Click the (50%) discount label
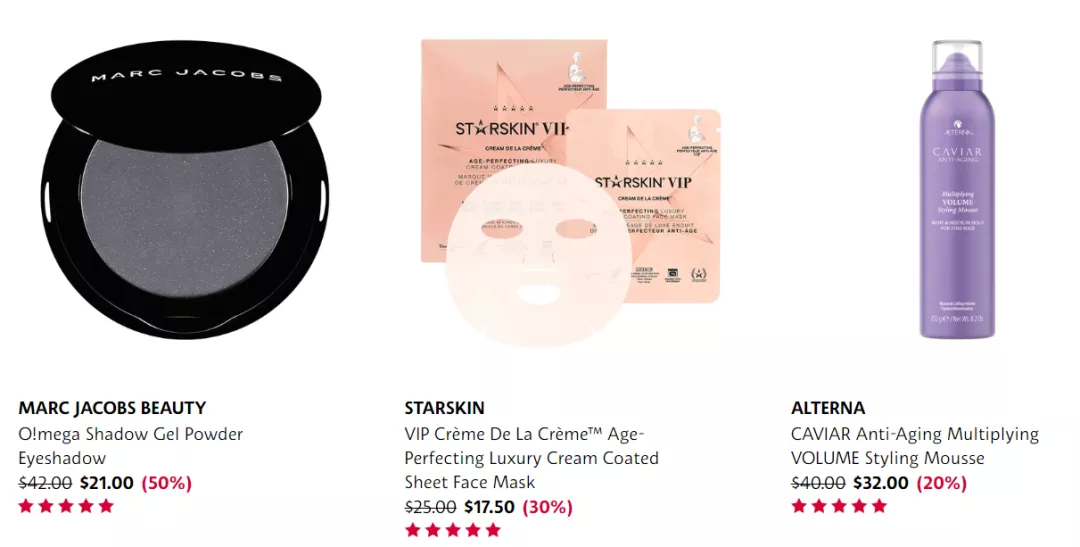Viewport: 1080px width, 547px height. point(167,483)
